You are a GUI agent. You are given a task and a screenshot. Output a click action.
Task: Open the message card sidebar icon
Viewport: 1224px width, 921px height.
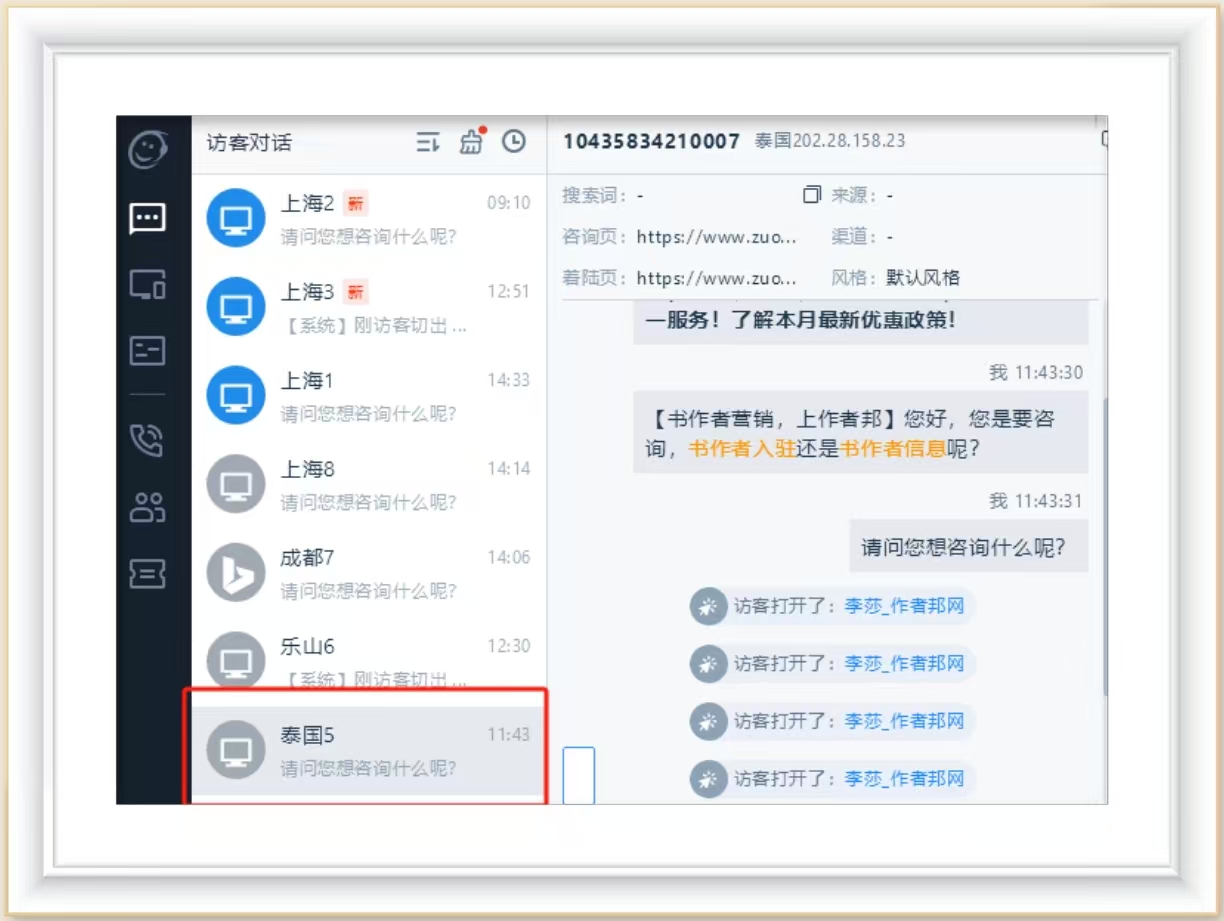(148, 351)
